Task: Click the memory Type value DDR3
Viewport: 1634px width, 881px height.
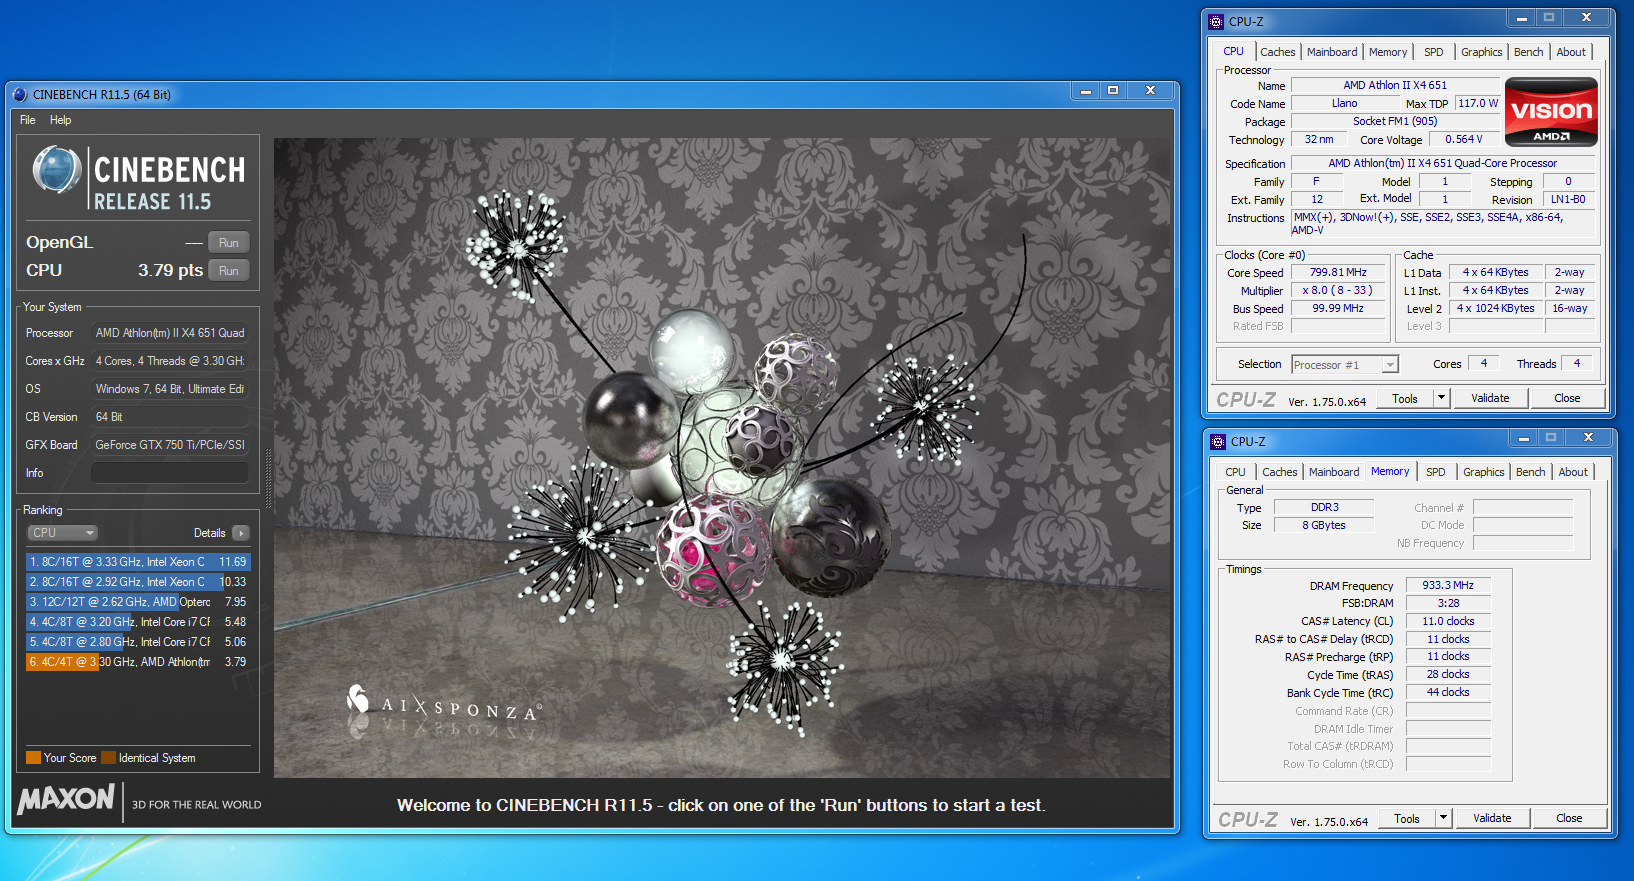Action: tap(1325, 508)
